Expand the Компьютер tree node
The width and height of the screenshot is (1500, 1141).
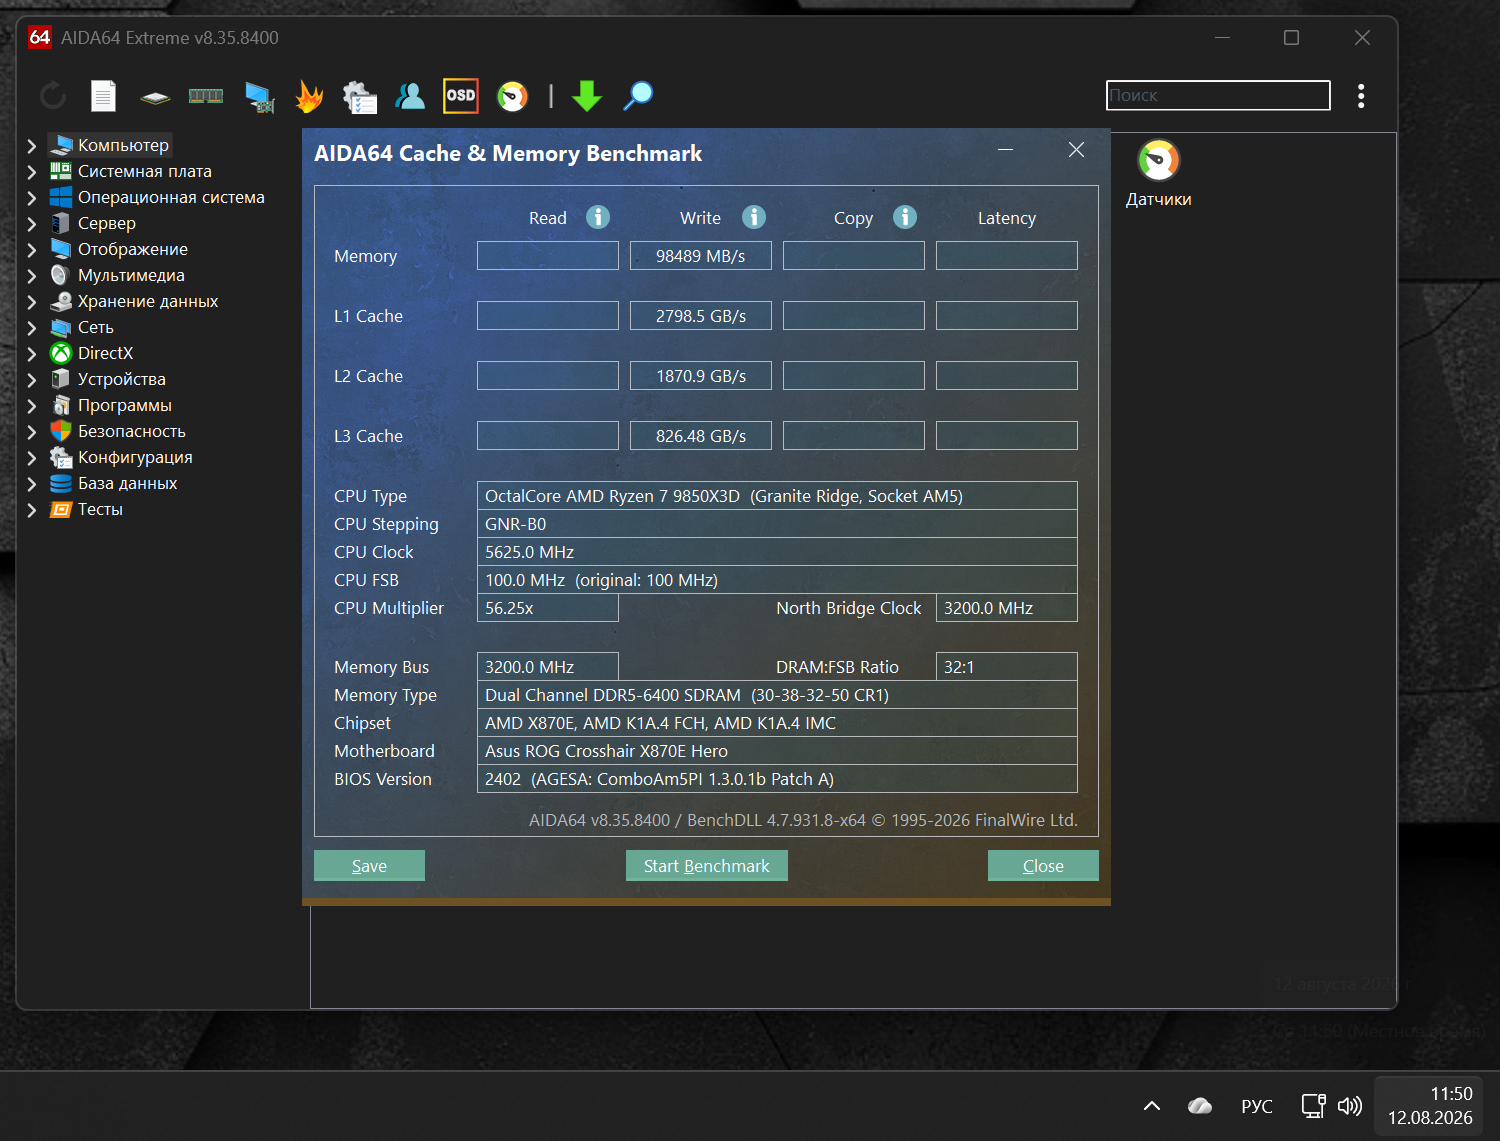click(32, 145)
